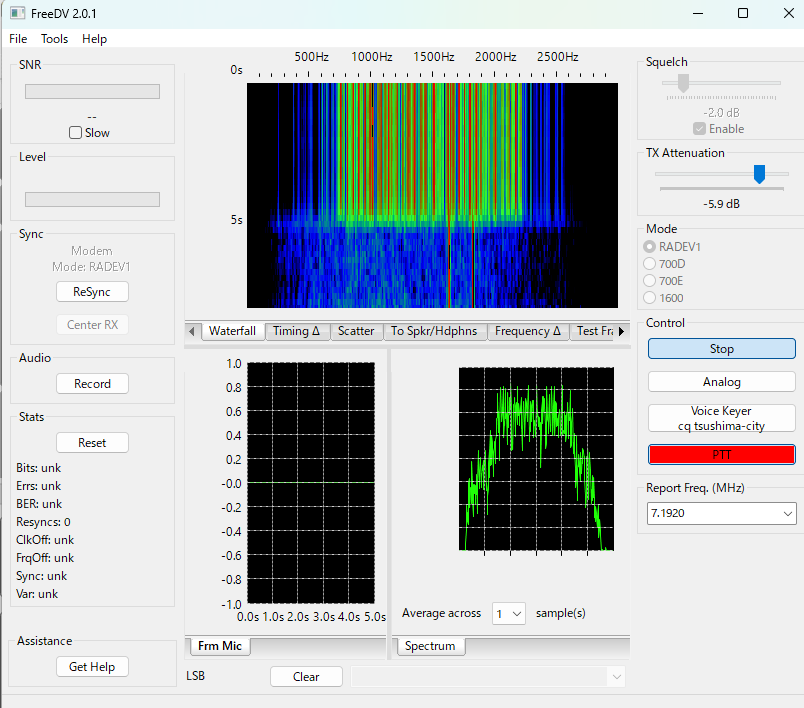Click the FrqOff: unk stat

tap(45, 558)
